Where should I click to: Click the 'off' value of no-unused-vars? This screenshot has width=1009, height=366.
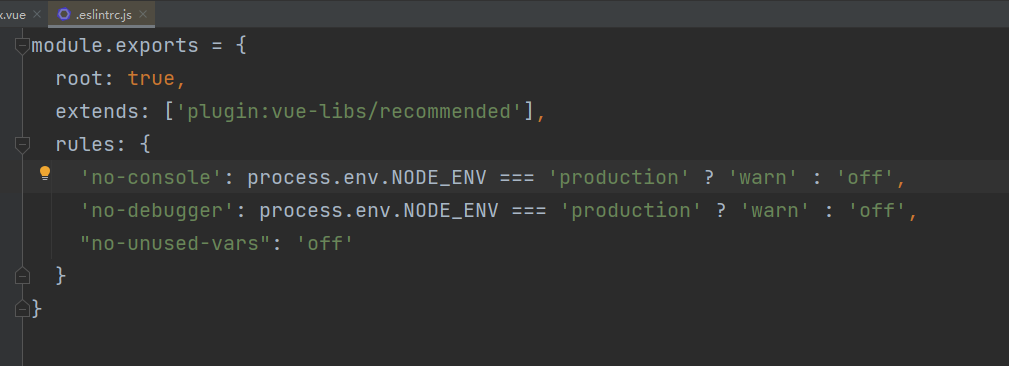pos(324,244)
